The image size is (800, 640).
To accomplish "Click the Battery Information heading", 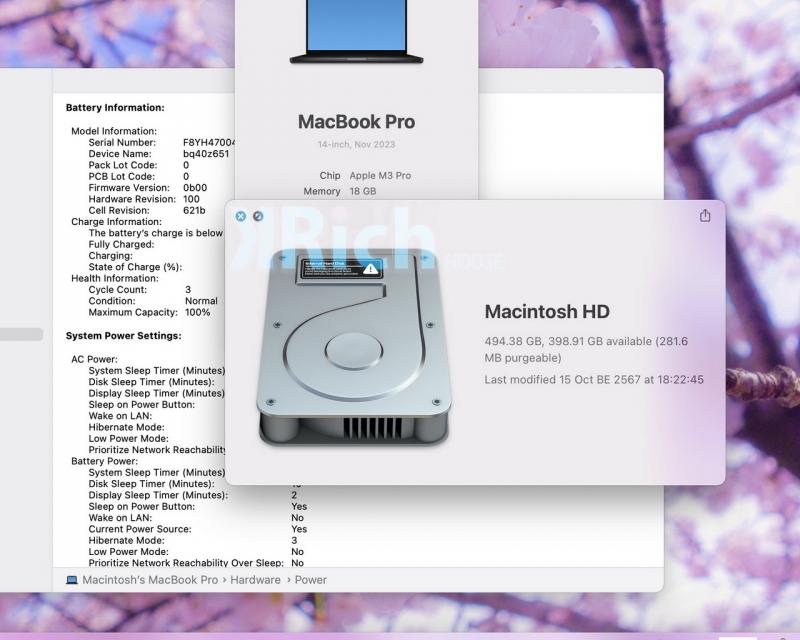I will click(x=115, y=107).
